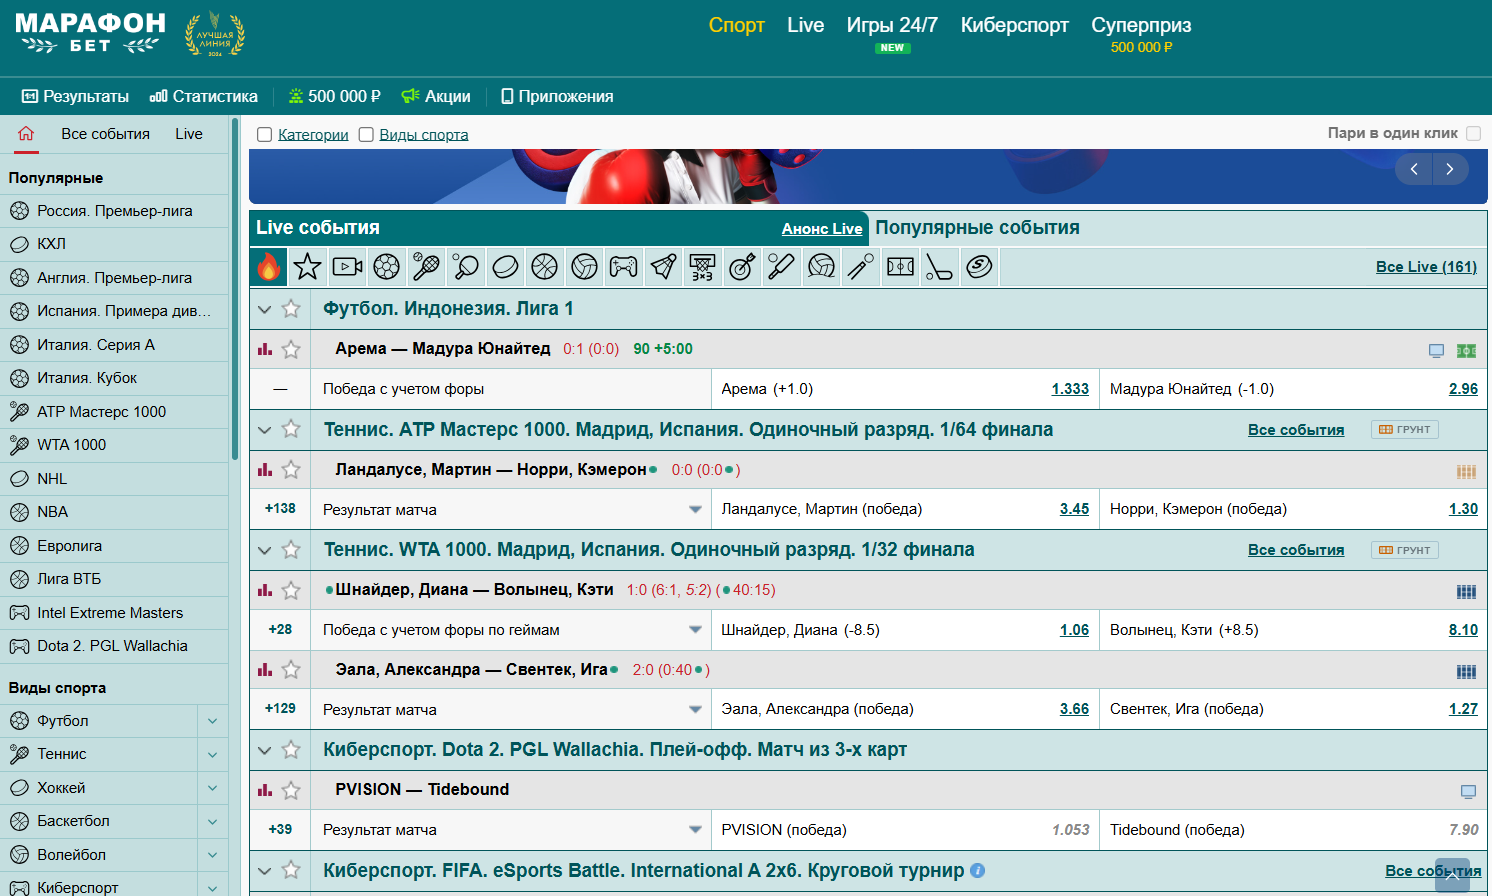This screenshot has width=1492, height=896.
Task: Bet on Эала, Александра odds 3.66
Action: pos(1074,709)
